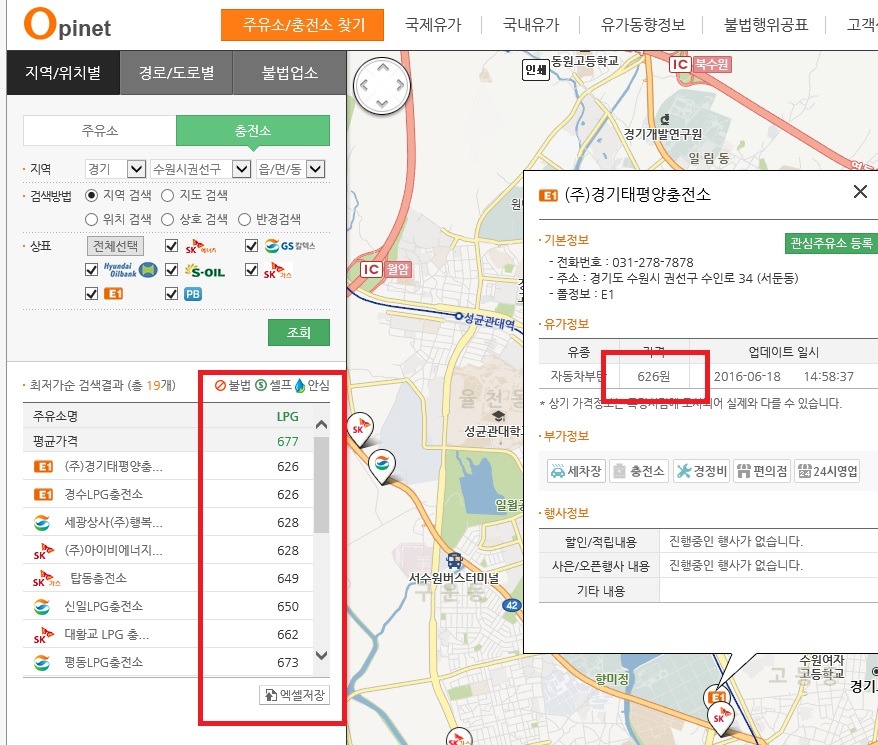Click the 조회 search button

coord(298,332)
